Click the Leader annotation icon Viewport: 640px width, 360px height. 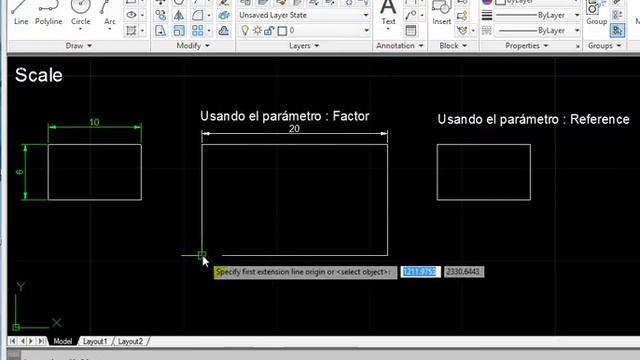coord(410,15)
